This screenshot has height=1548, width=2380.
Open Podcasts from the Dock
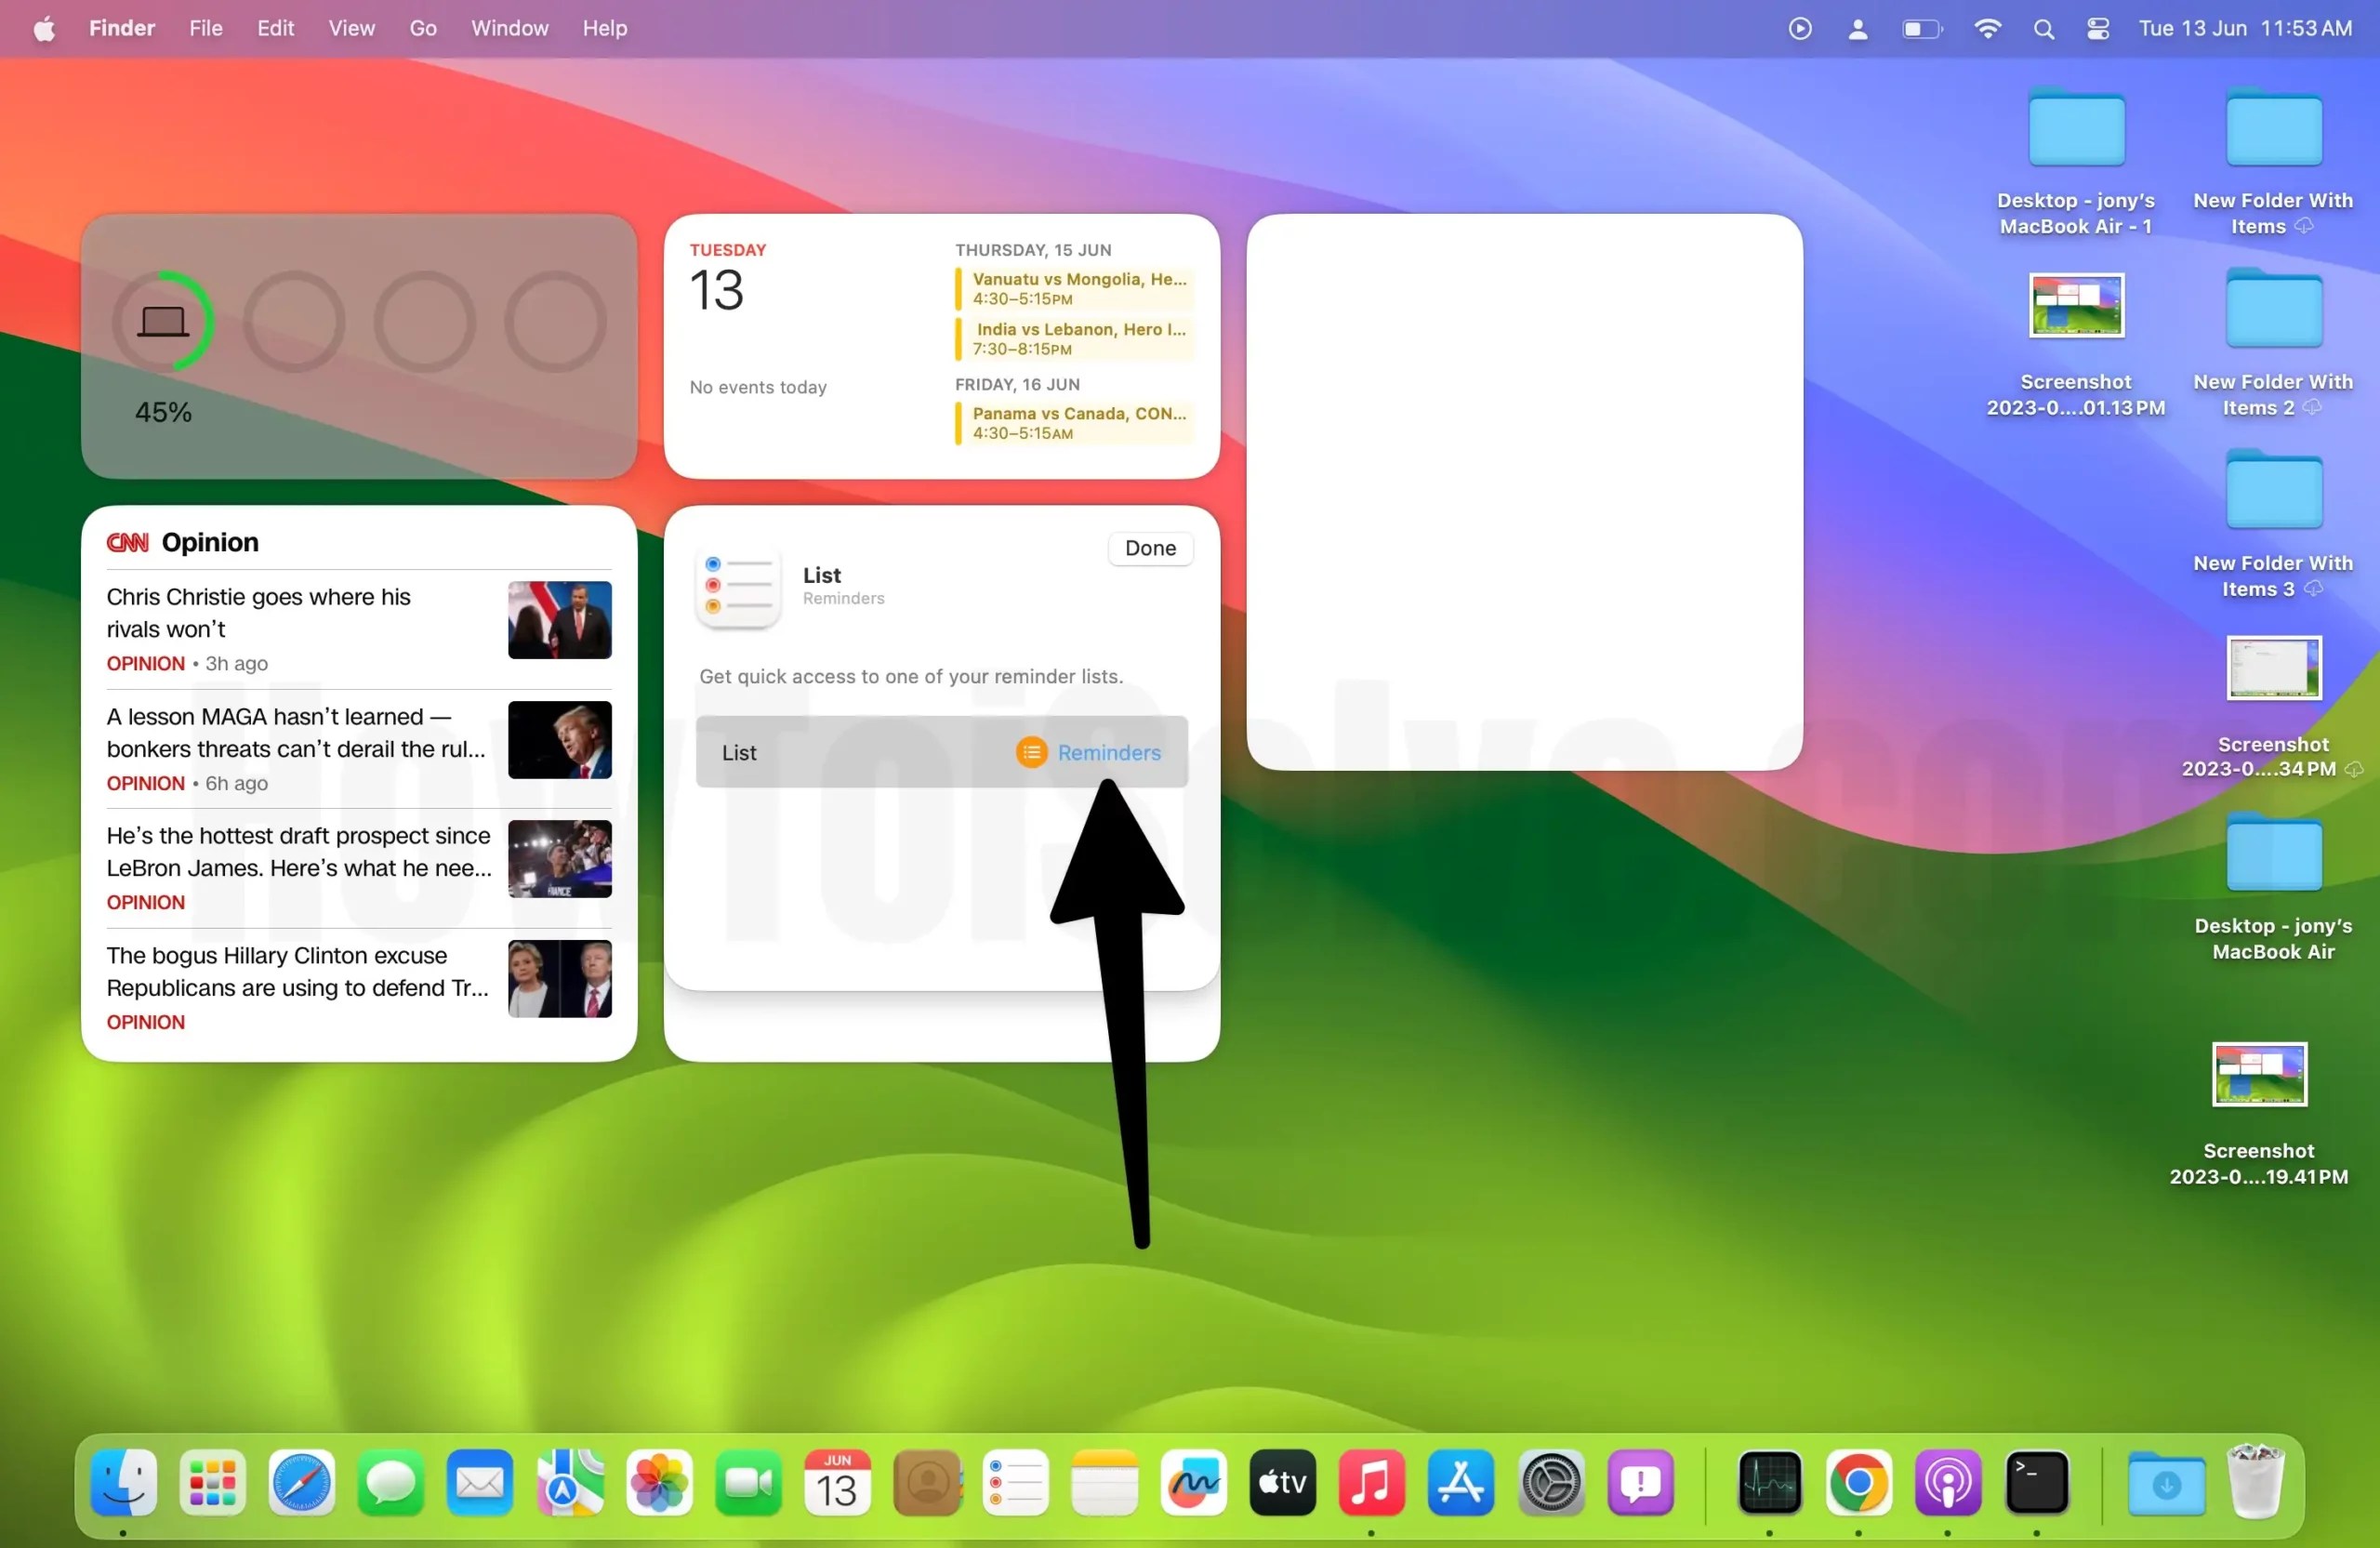click(1948, 1483)
